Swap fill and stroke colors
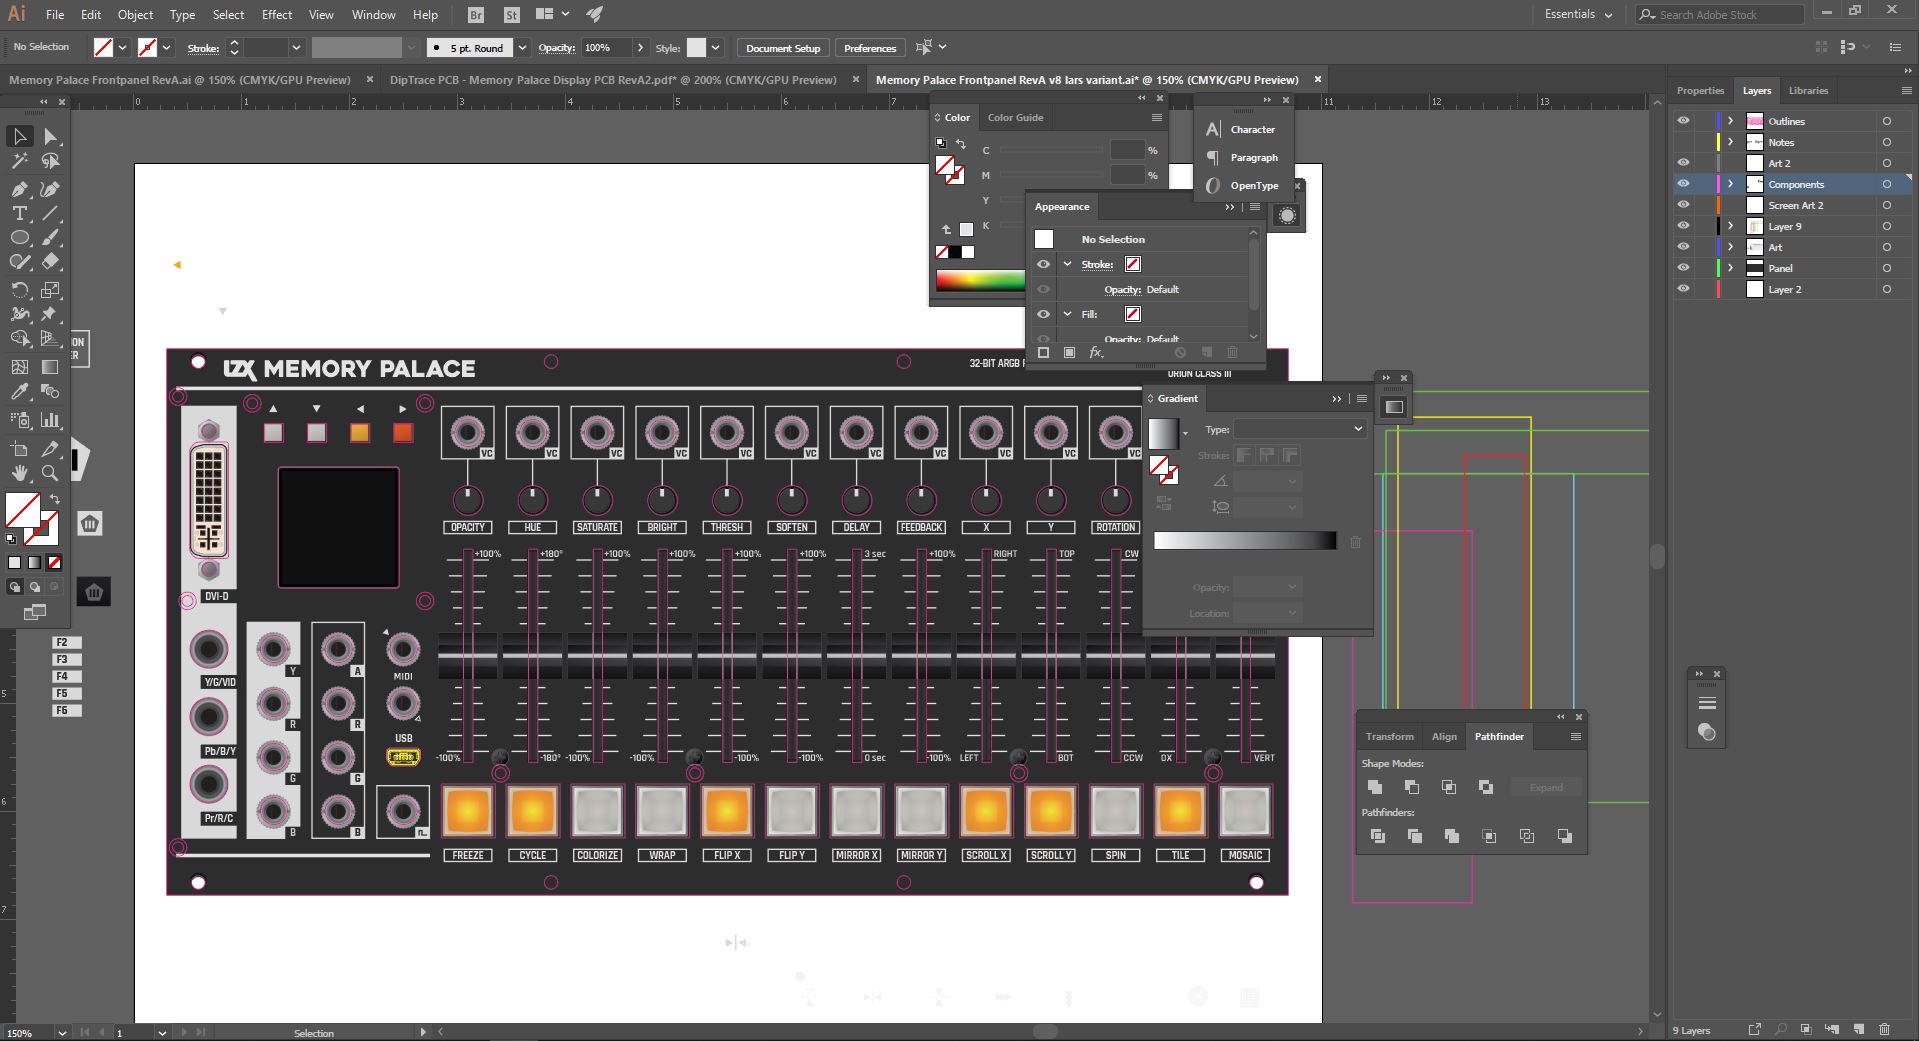Viewport: 1919px width, 1041px height. pos(55,499)
